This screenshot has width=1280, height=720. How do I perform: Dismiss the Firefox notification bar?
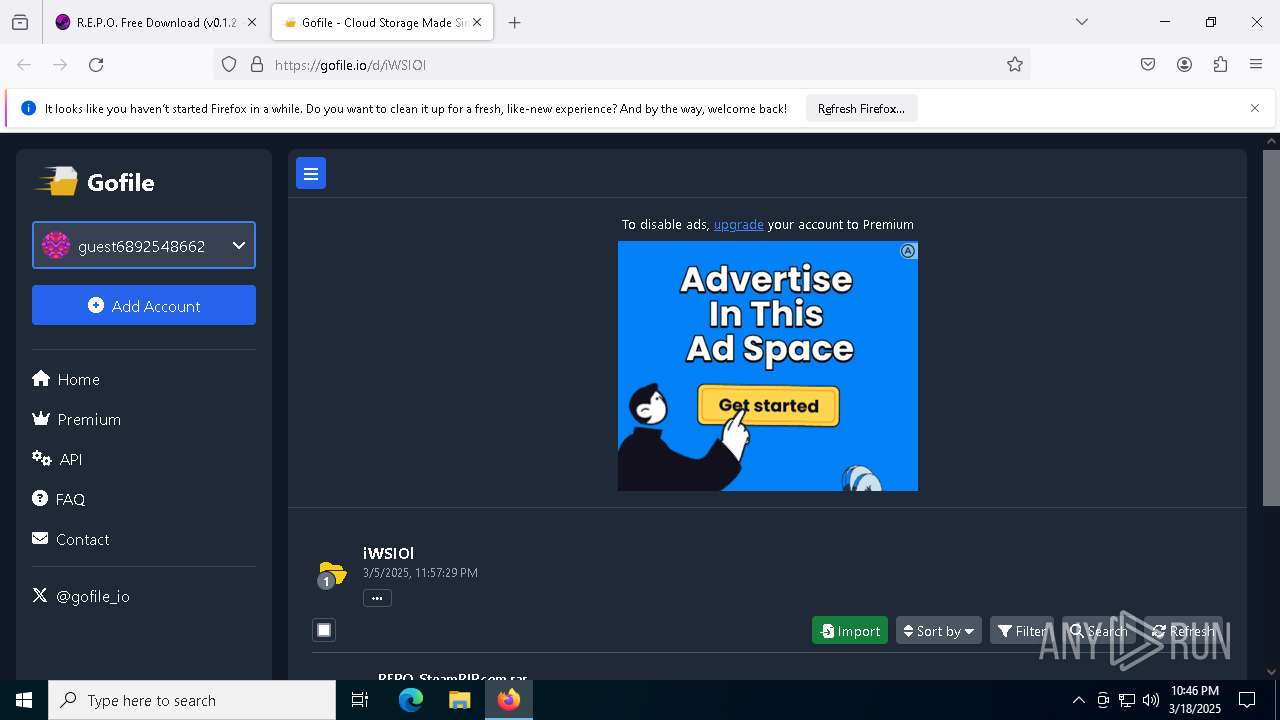click(x=1255, y=108)
